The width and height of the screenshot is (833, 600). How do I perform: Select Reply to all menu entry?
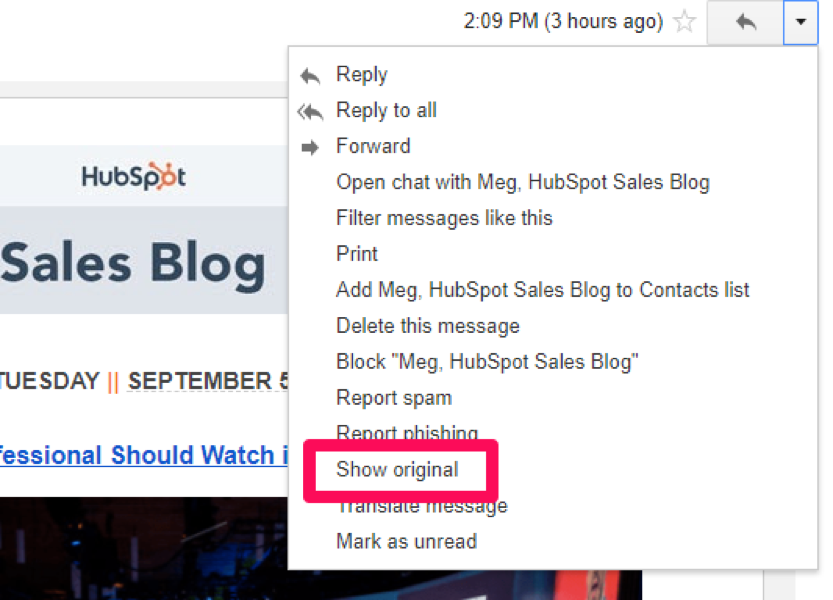tap(386, 111)
